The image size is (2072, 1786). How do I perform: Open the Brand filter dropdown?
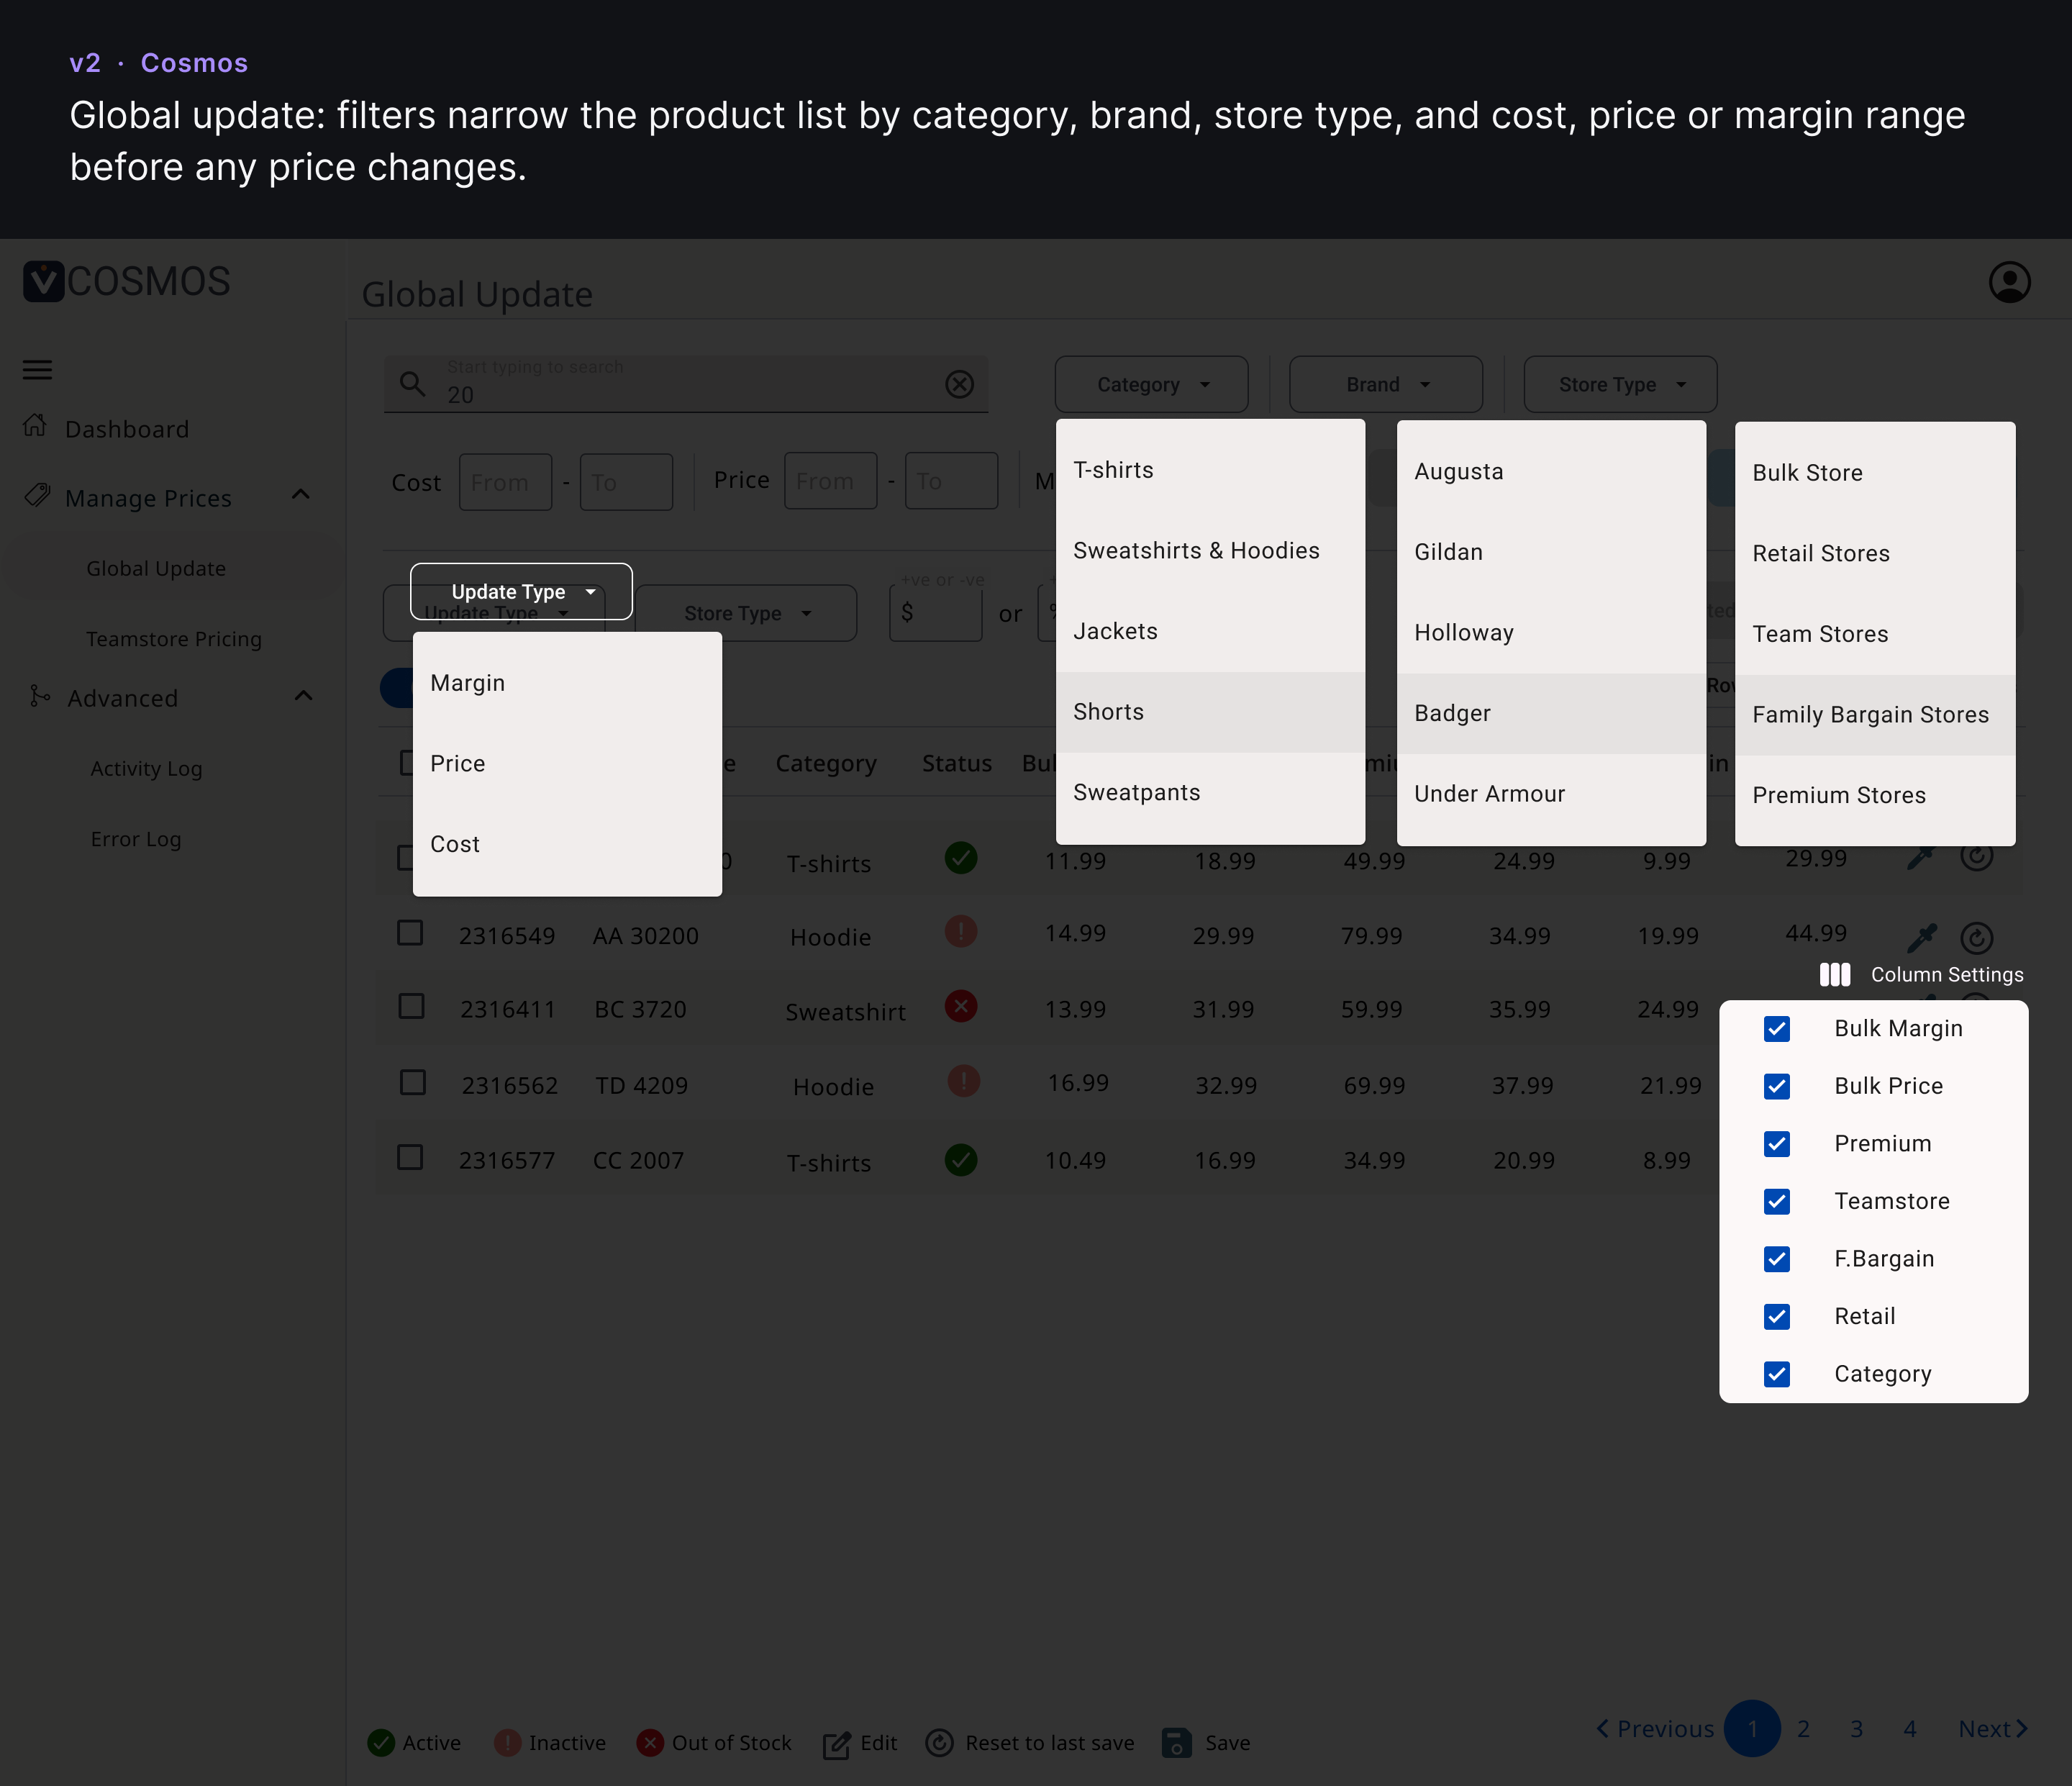pyautogui.click(x=1385, y=384)
